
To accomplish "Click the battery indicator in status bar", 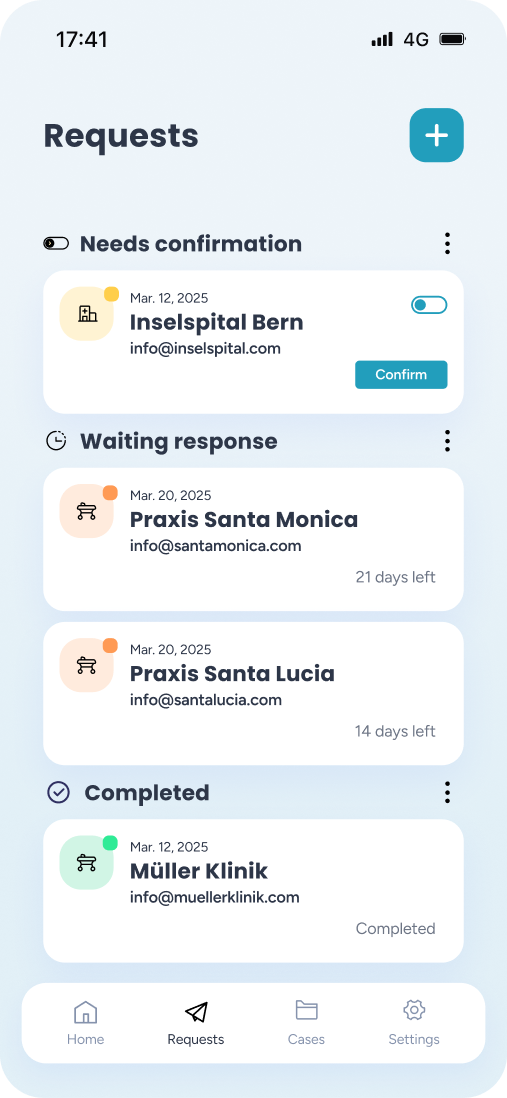I will 452,39.
